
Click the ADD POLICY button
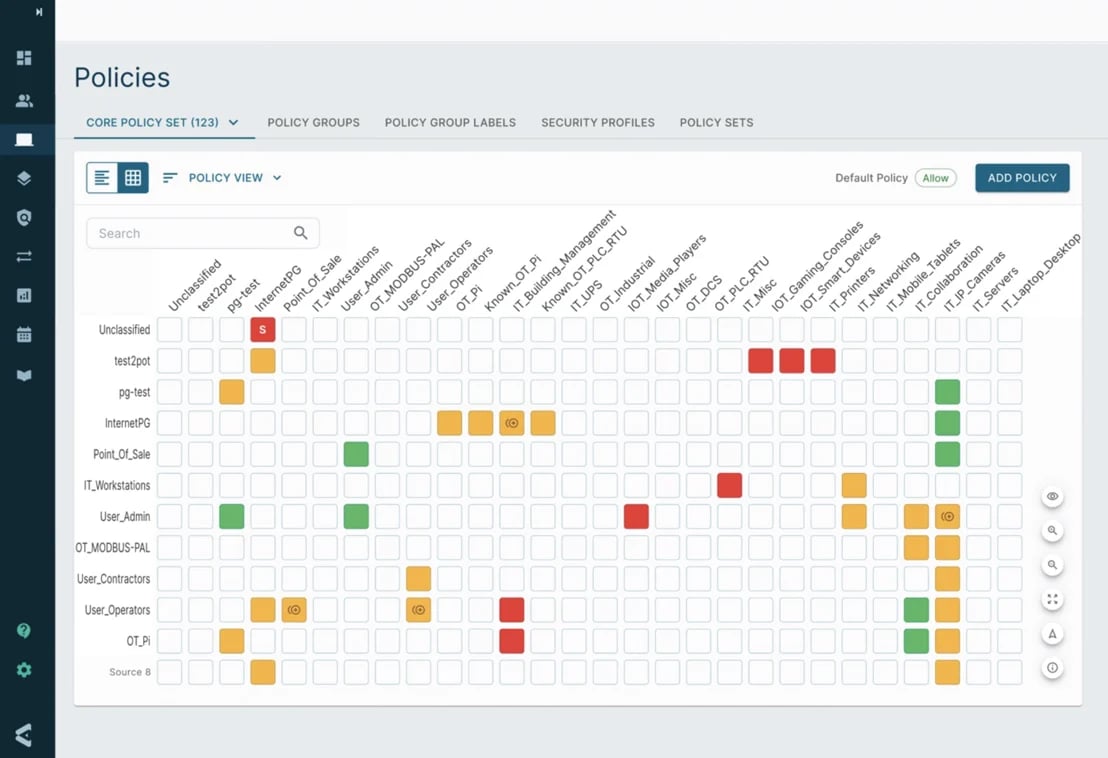(1022, 177)
